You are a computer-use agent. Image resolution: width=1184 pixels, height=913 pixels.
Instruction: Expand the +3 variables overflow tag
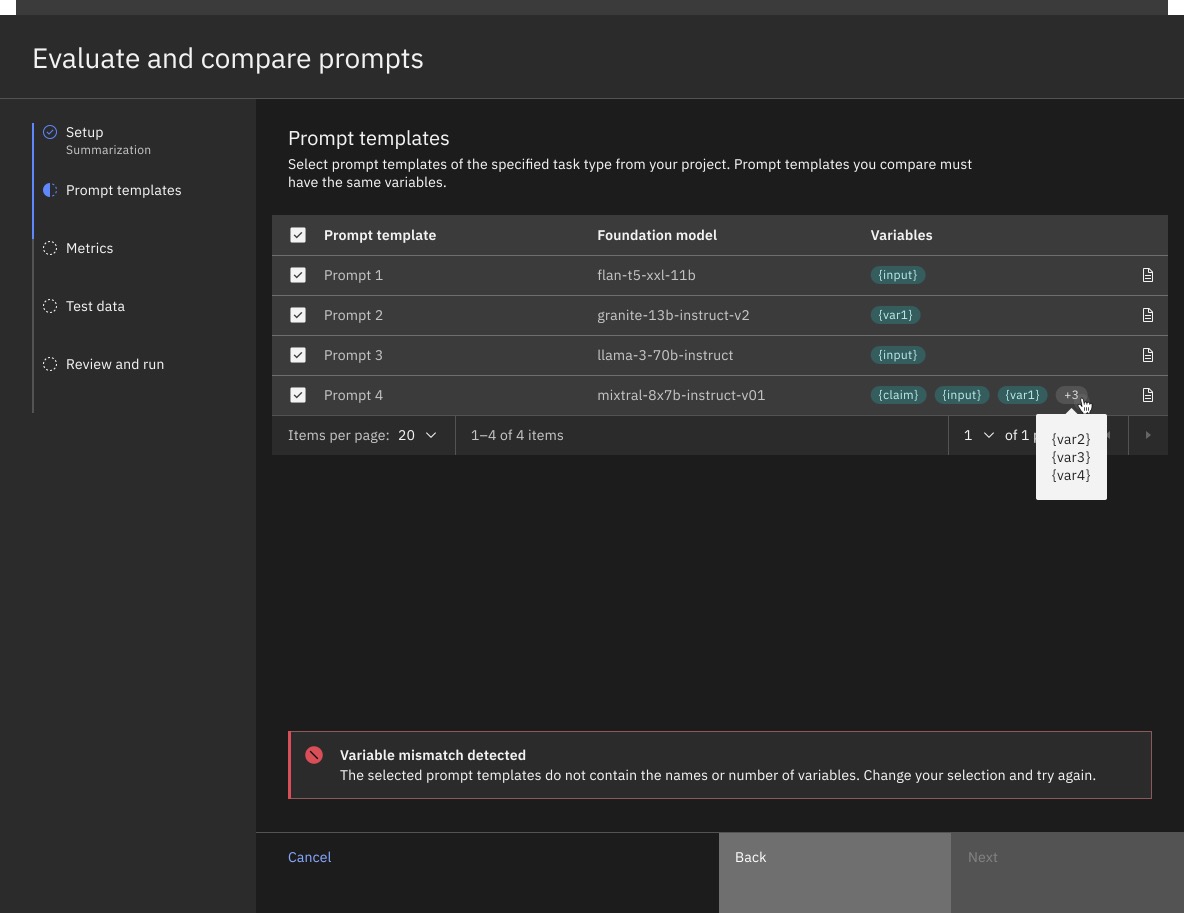tap(1071, 395)
